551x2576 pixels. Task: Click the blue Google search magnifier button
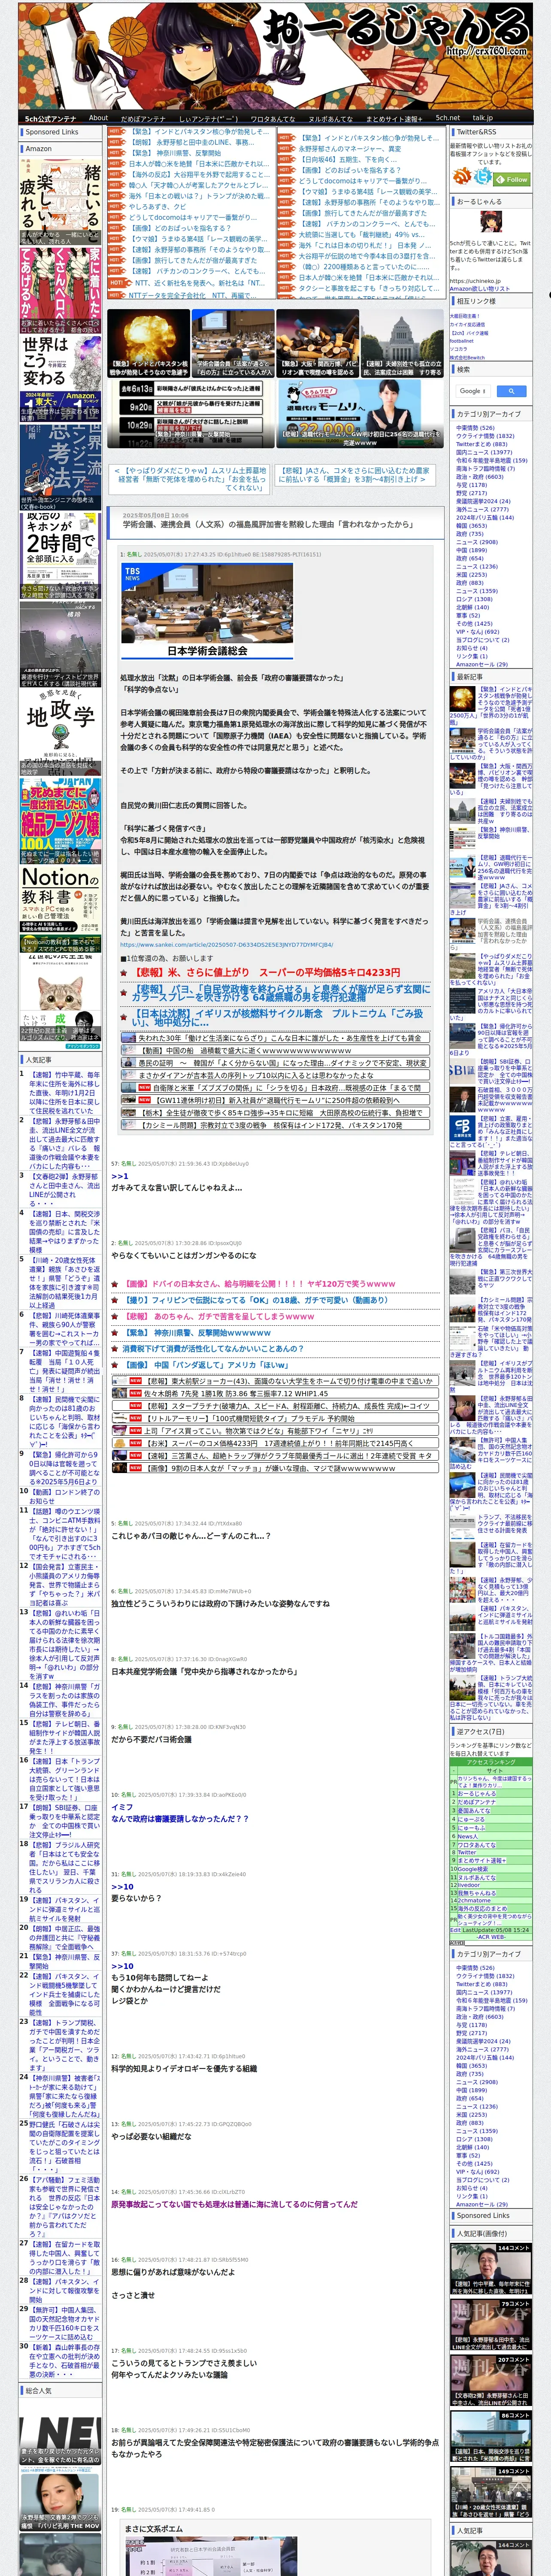(511, 391)
